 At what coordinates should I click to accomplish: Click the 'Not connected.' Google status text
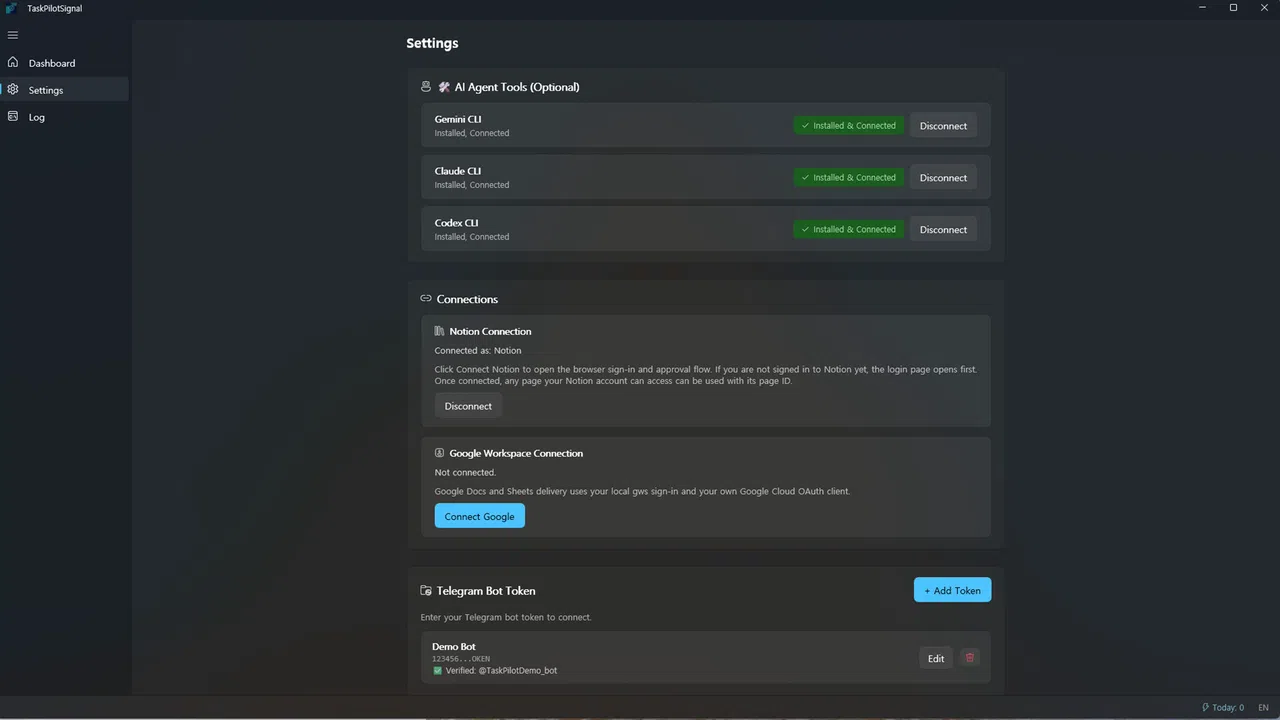click(465, 473)
